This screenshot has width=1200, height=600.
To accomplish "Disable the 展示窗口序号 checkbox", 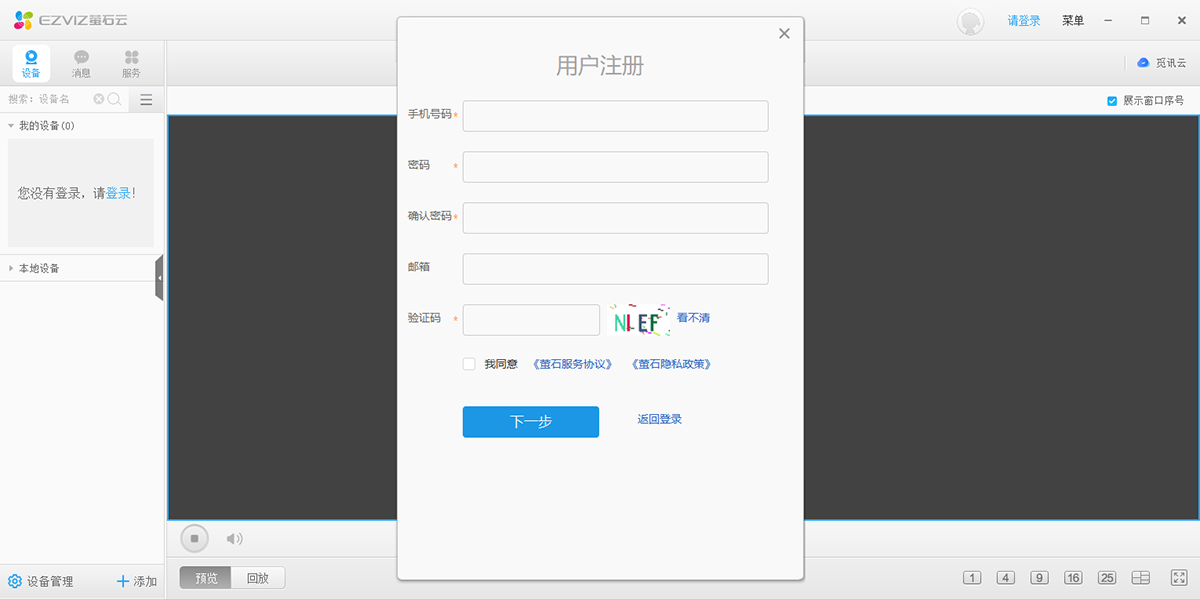I will click(x=1112, y=100).
